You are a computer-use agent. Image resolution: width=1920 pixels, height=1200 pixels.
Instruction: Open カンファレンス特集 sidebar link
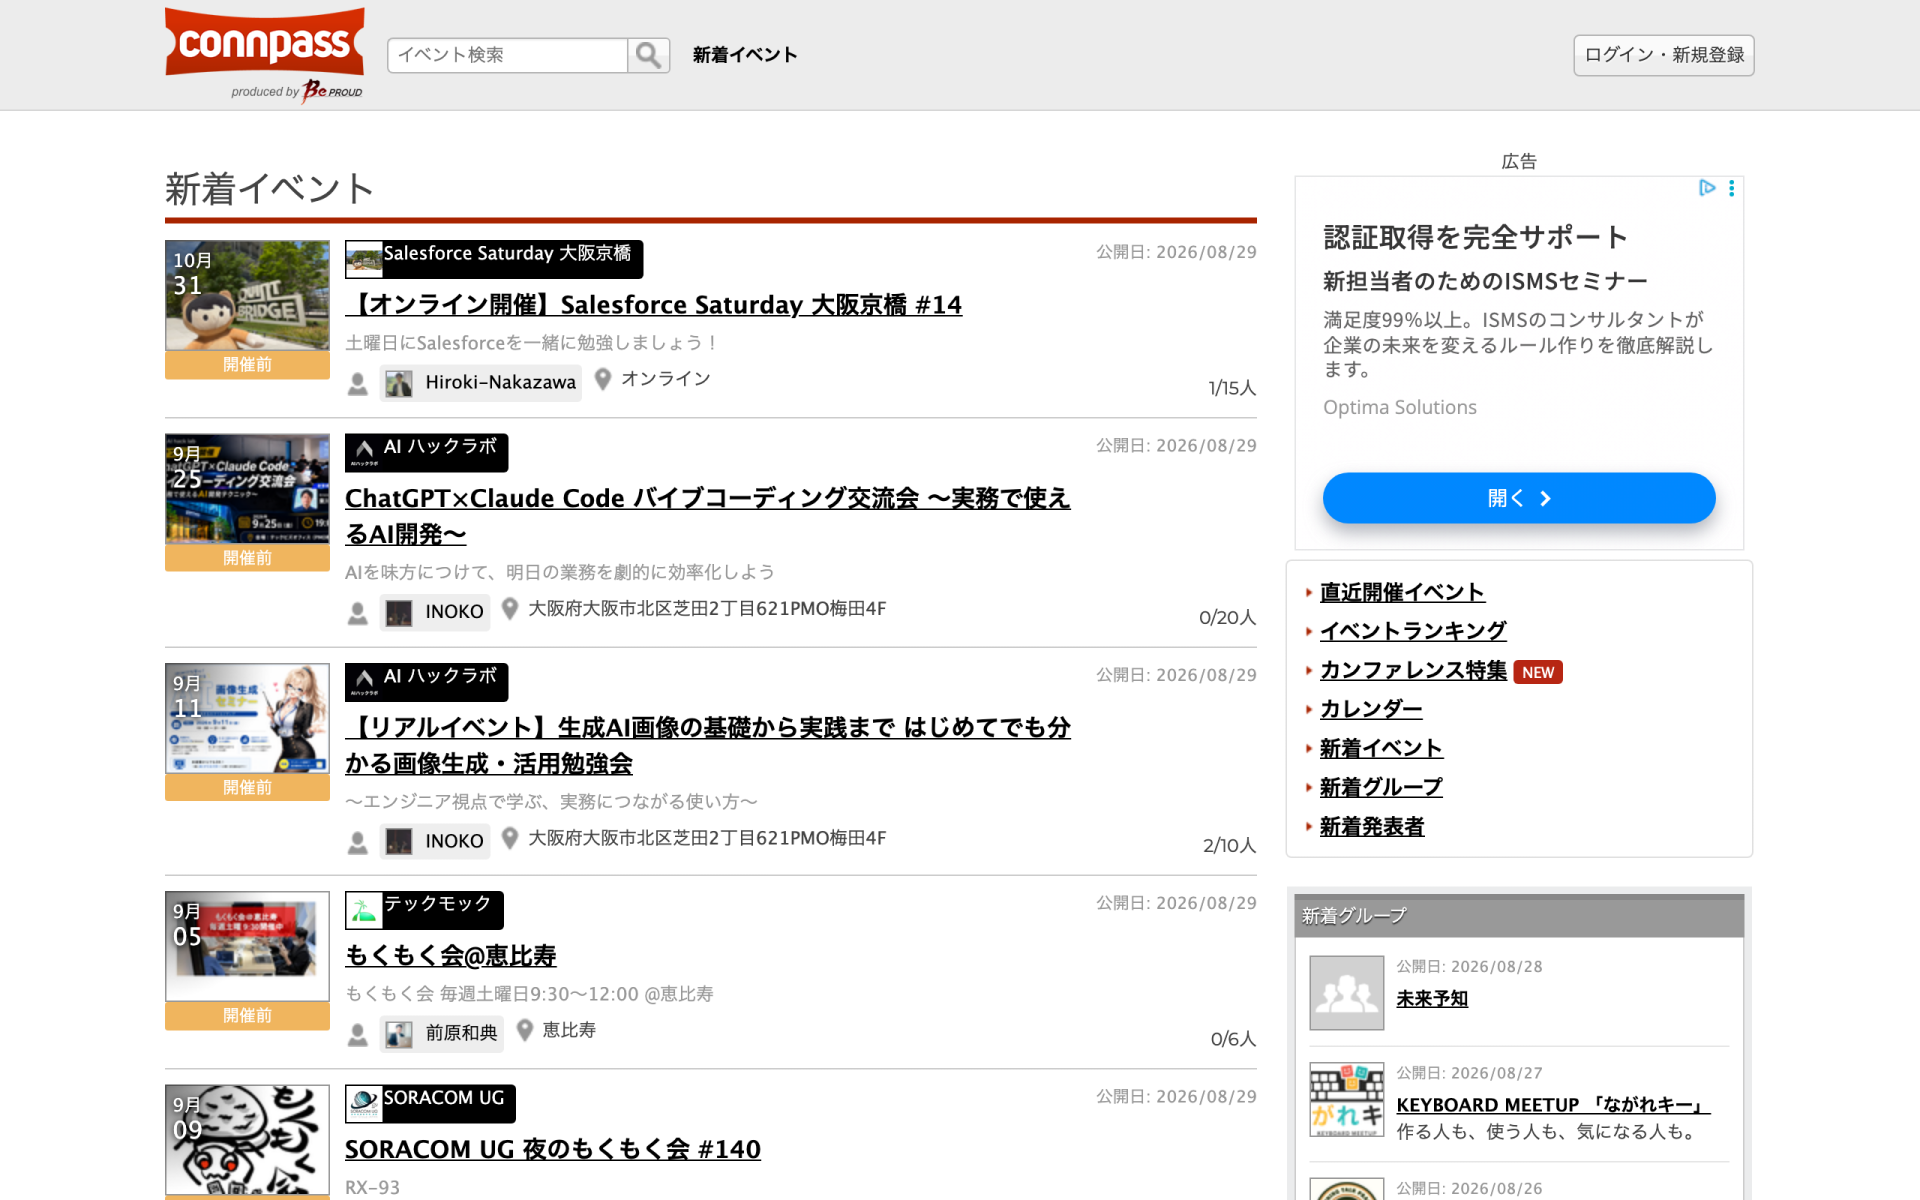coord(1413,670)
